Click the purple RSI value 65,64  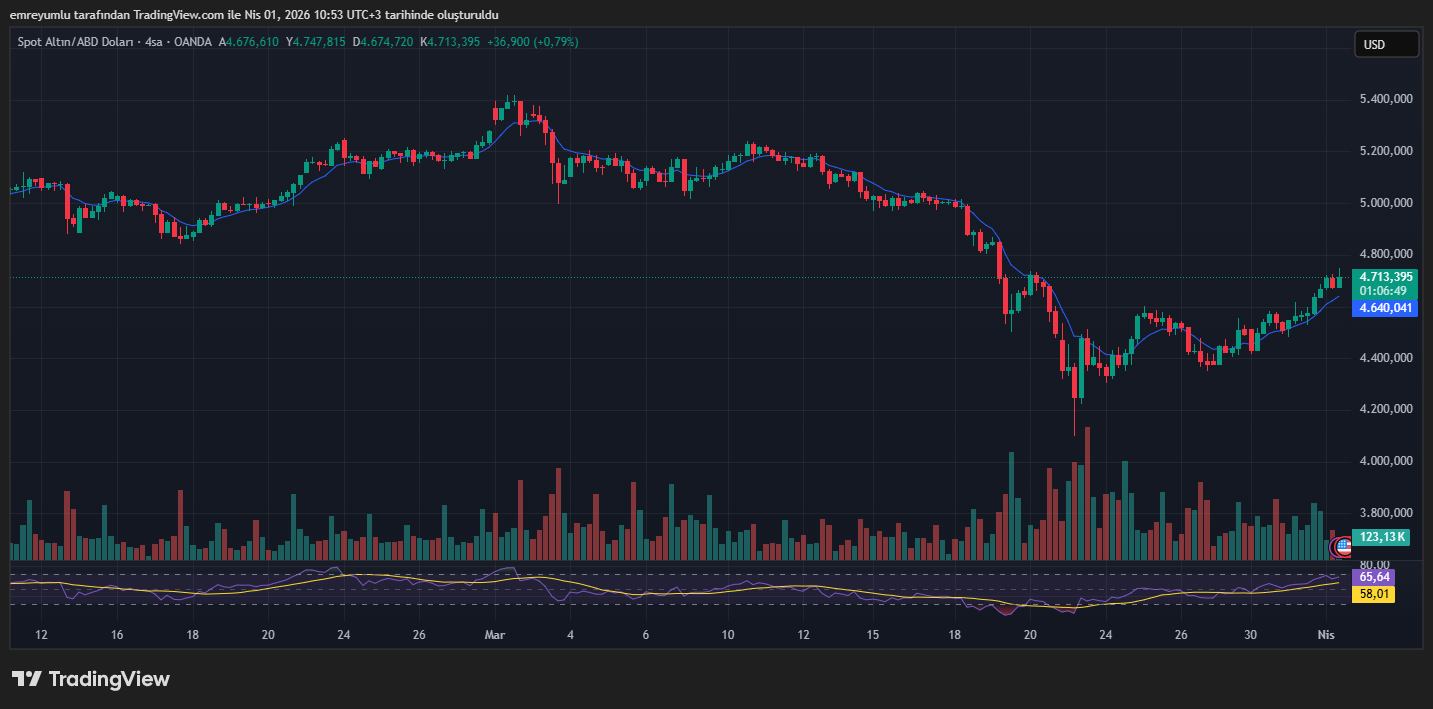click(1375, 577)
